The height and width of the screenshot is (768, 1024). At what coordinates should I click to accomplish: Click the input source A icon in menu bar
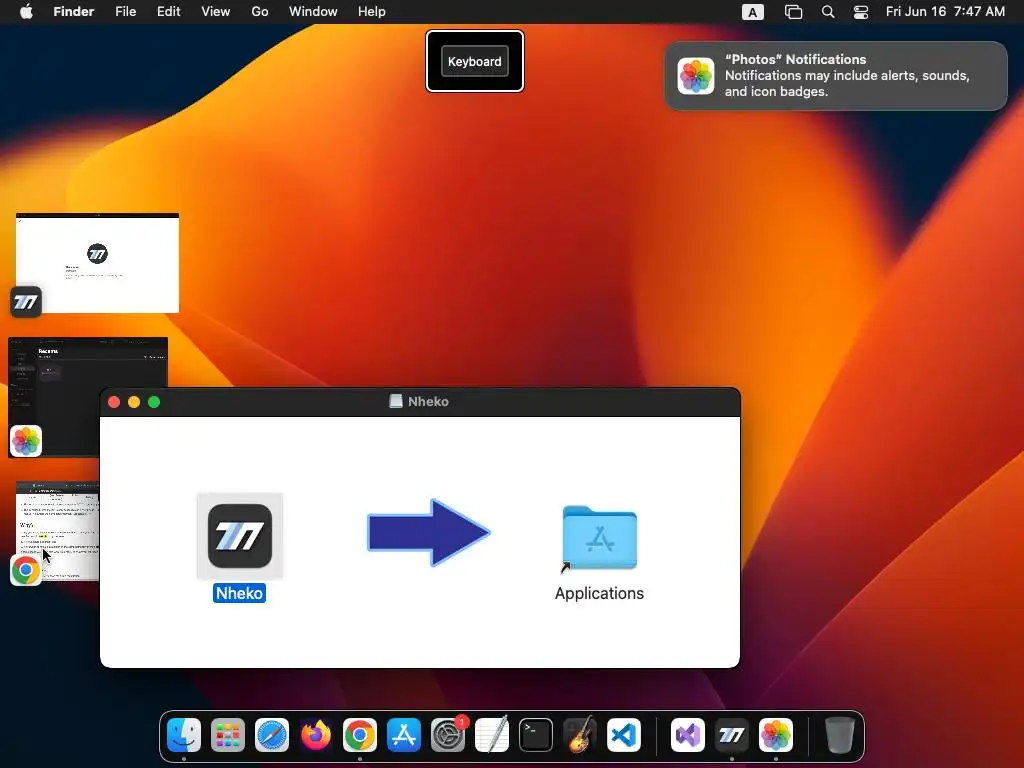pos(753,12)
